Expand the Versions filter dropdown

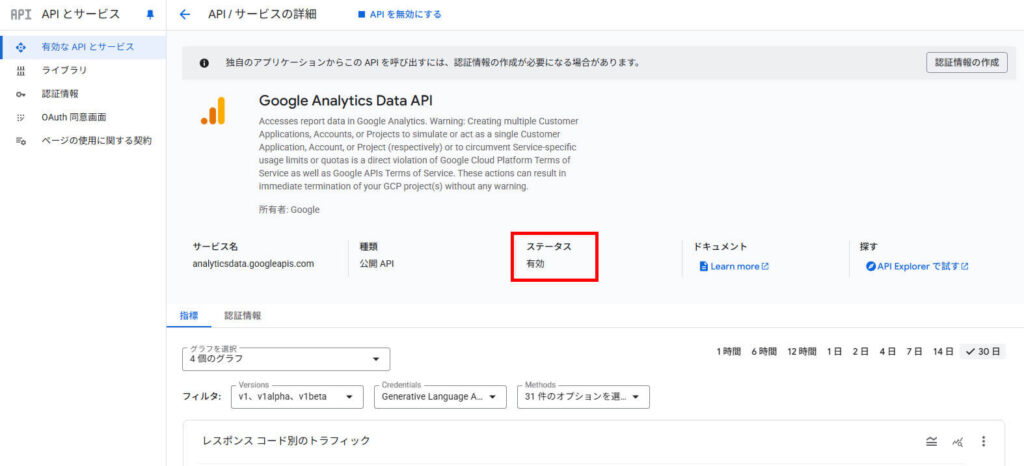click(297, 397)
